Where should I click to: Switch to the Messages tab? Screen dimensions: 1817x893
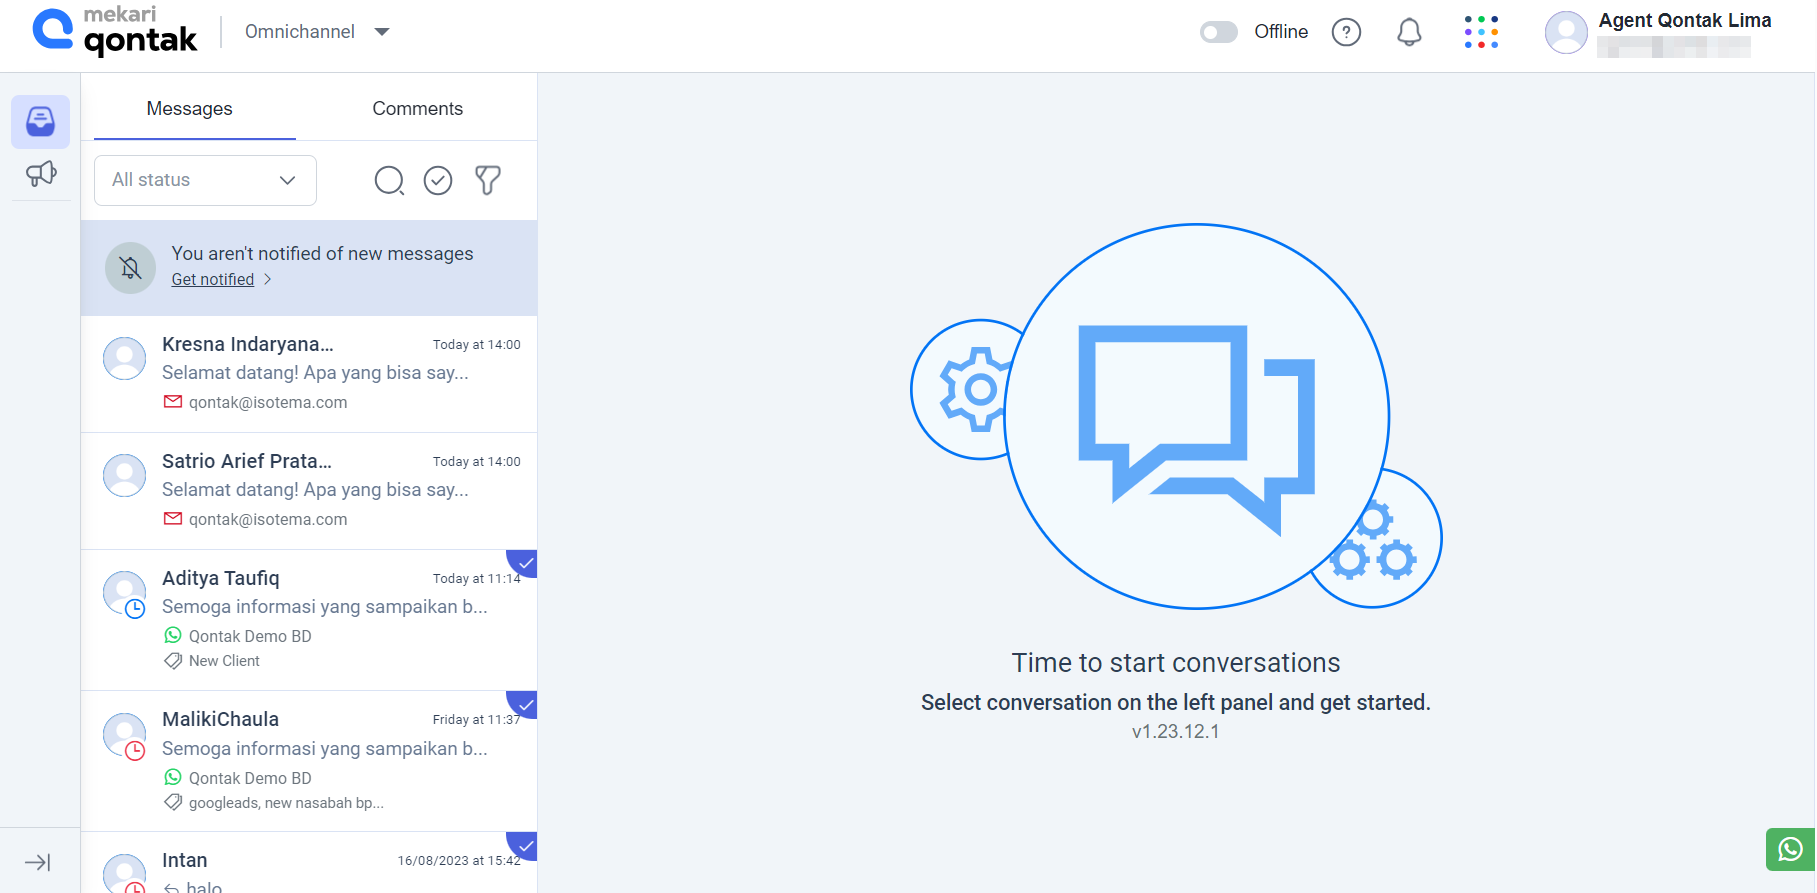[189, 109]
